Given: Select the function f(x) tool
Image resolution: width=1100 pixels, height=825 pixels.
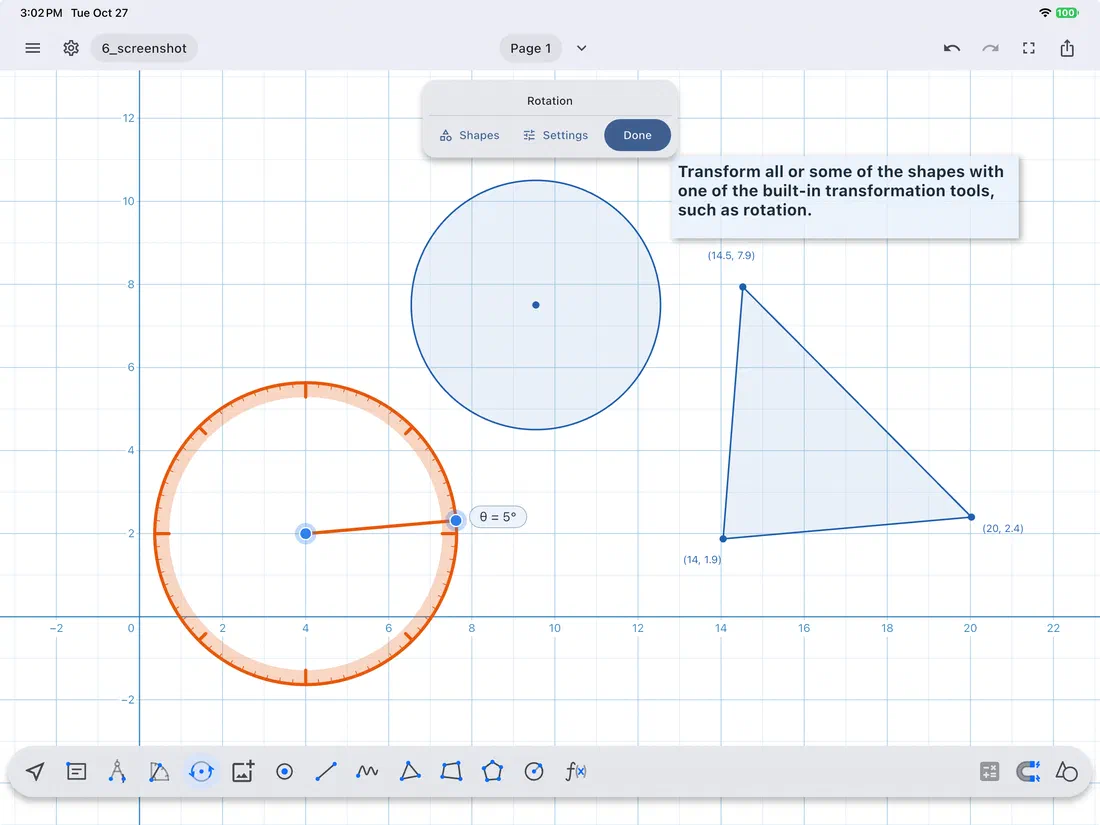Looking at the screenshot, I should [576, 772].
